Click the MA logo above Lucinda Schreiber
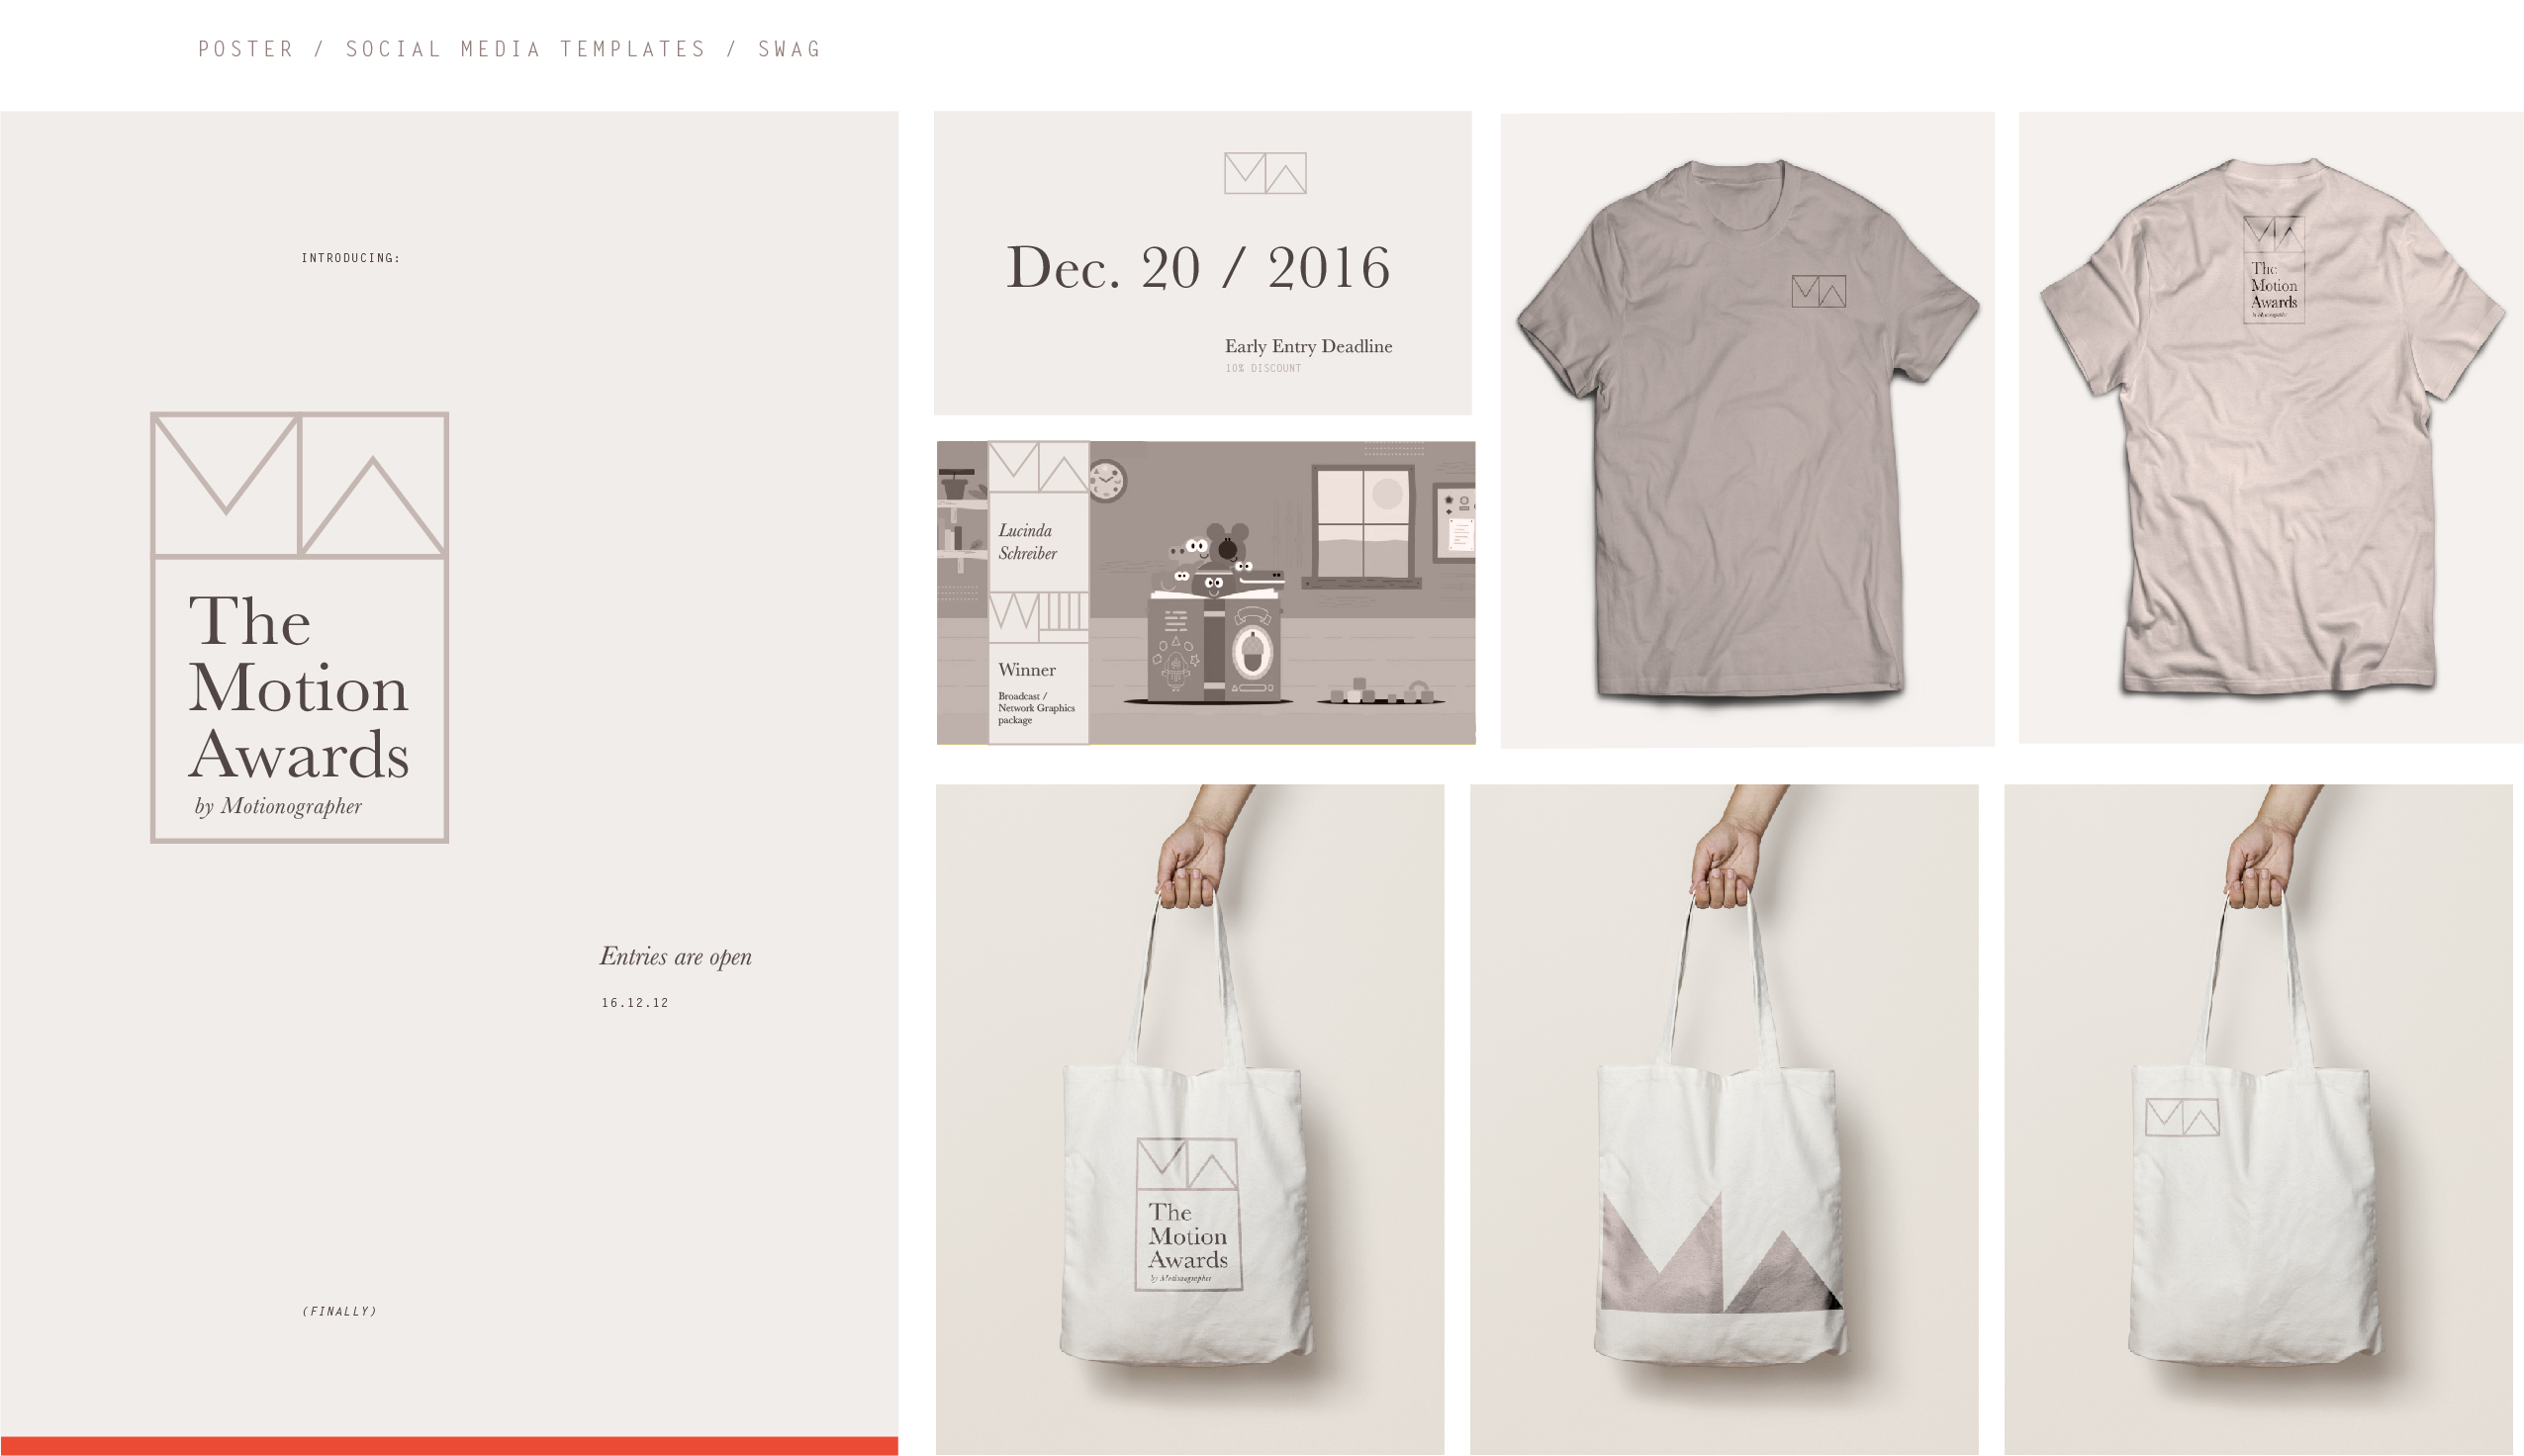 [x=1039, y=467]
